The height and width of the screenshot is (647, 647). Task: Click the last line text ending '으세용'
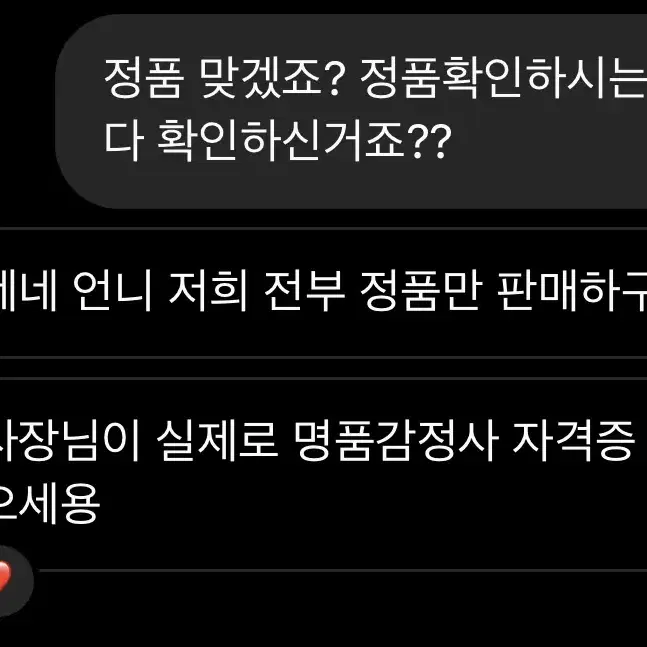click(50, 503)
